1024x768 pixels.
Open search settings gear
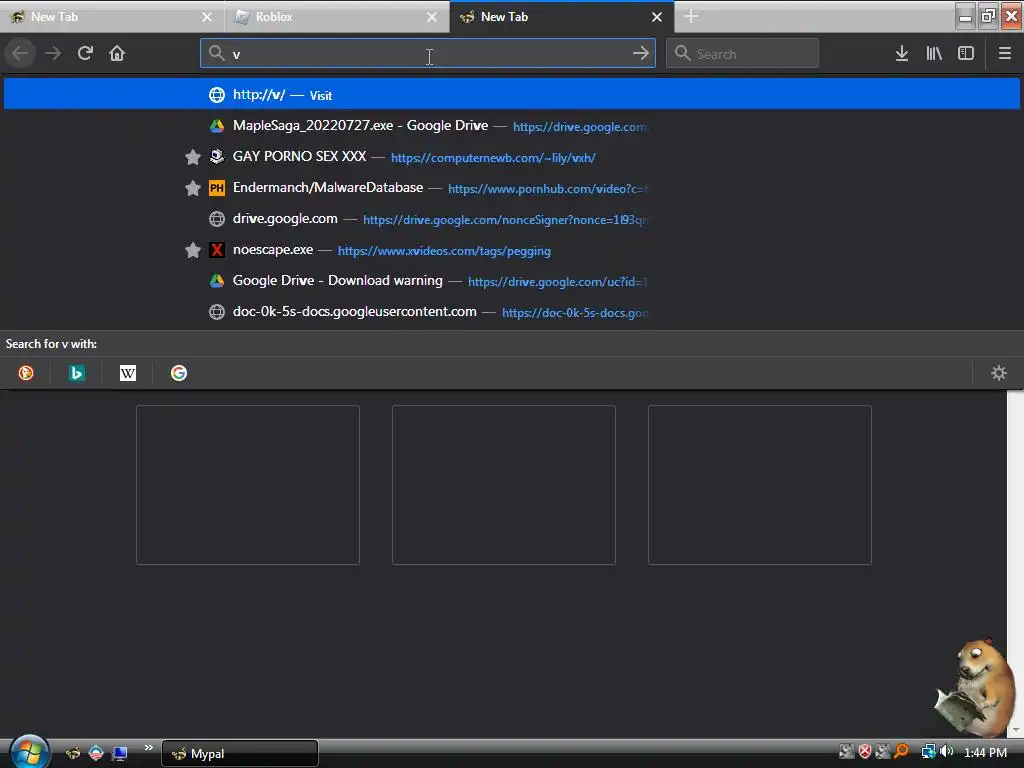tap(999, 373)
